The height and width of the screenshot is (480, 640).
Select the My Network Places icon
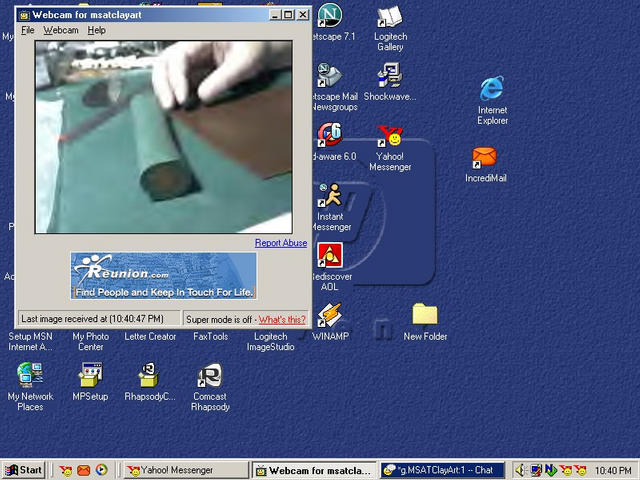(30, 375)
